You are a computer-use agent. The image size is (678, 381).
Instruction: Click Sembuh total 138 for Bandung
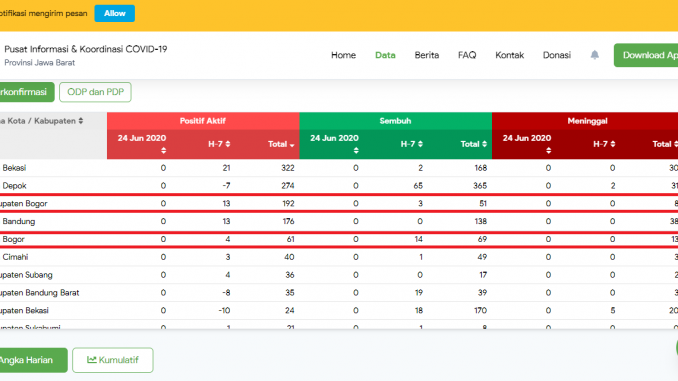tap(480, 221)
